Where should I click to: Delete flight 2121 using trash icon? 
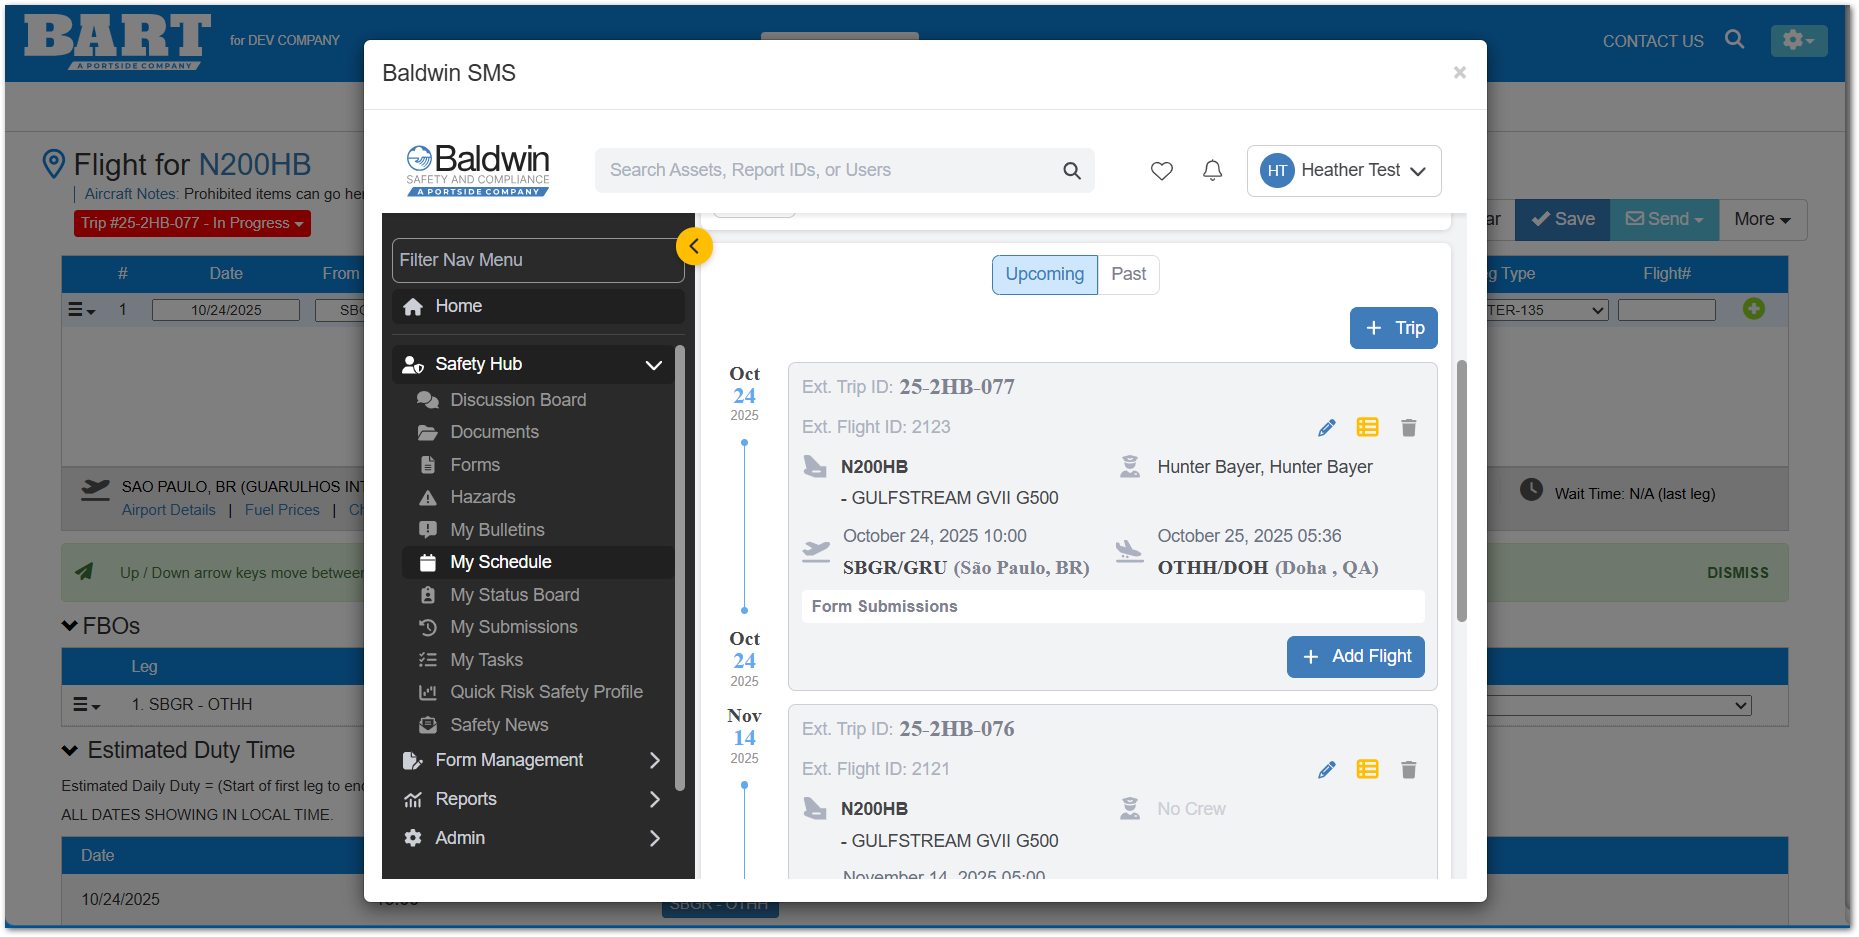[x=1408, y=770]
